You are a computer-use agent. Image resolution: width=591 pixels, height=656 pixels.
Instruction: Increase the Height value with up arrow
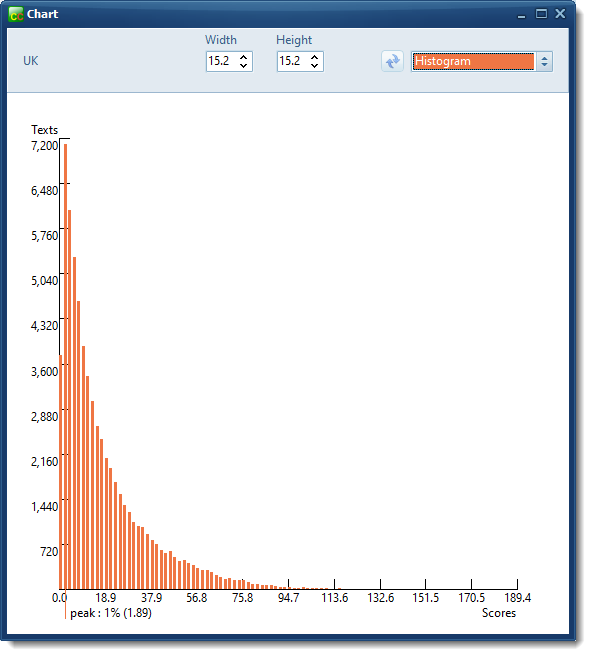tap(315, 57)
